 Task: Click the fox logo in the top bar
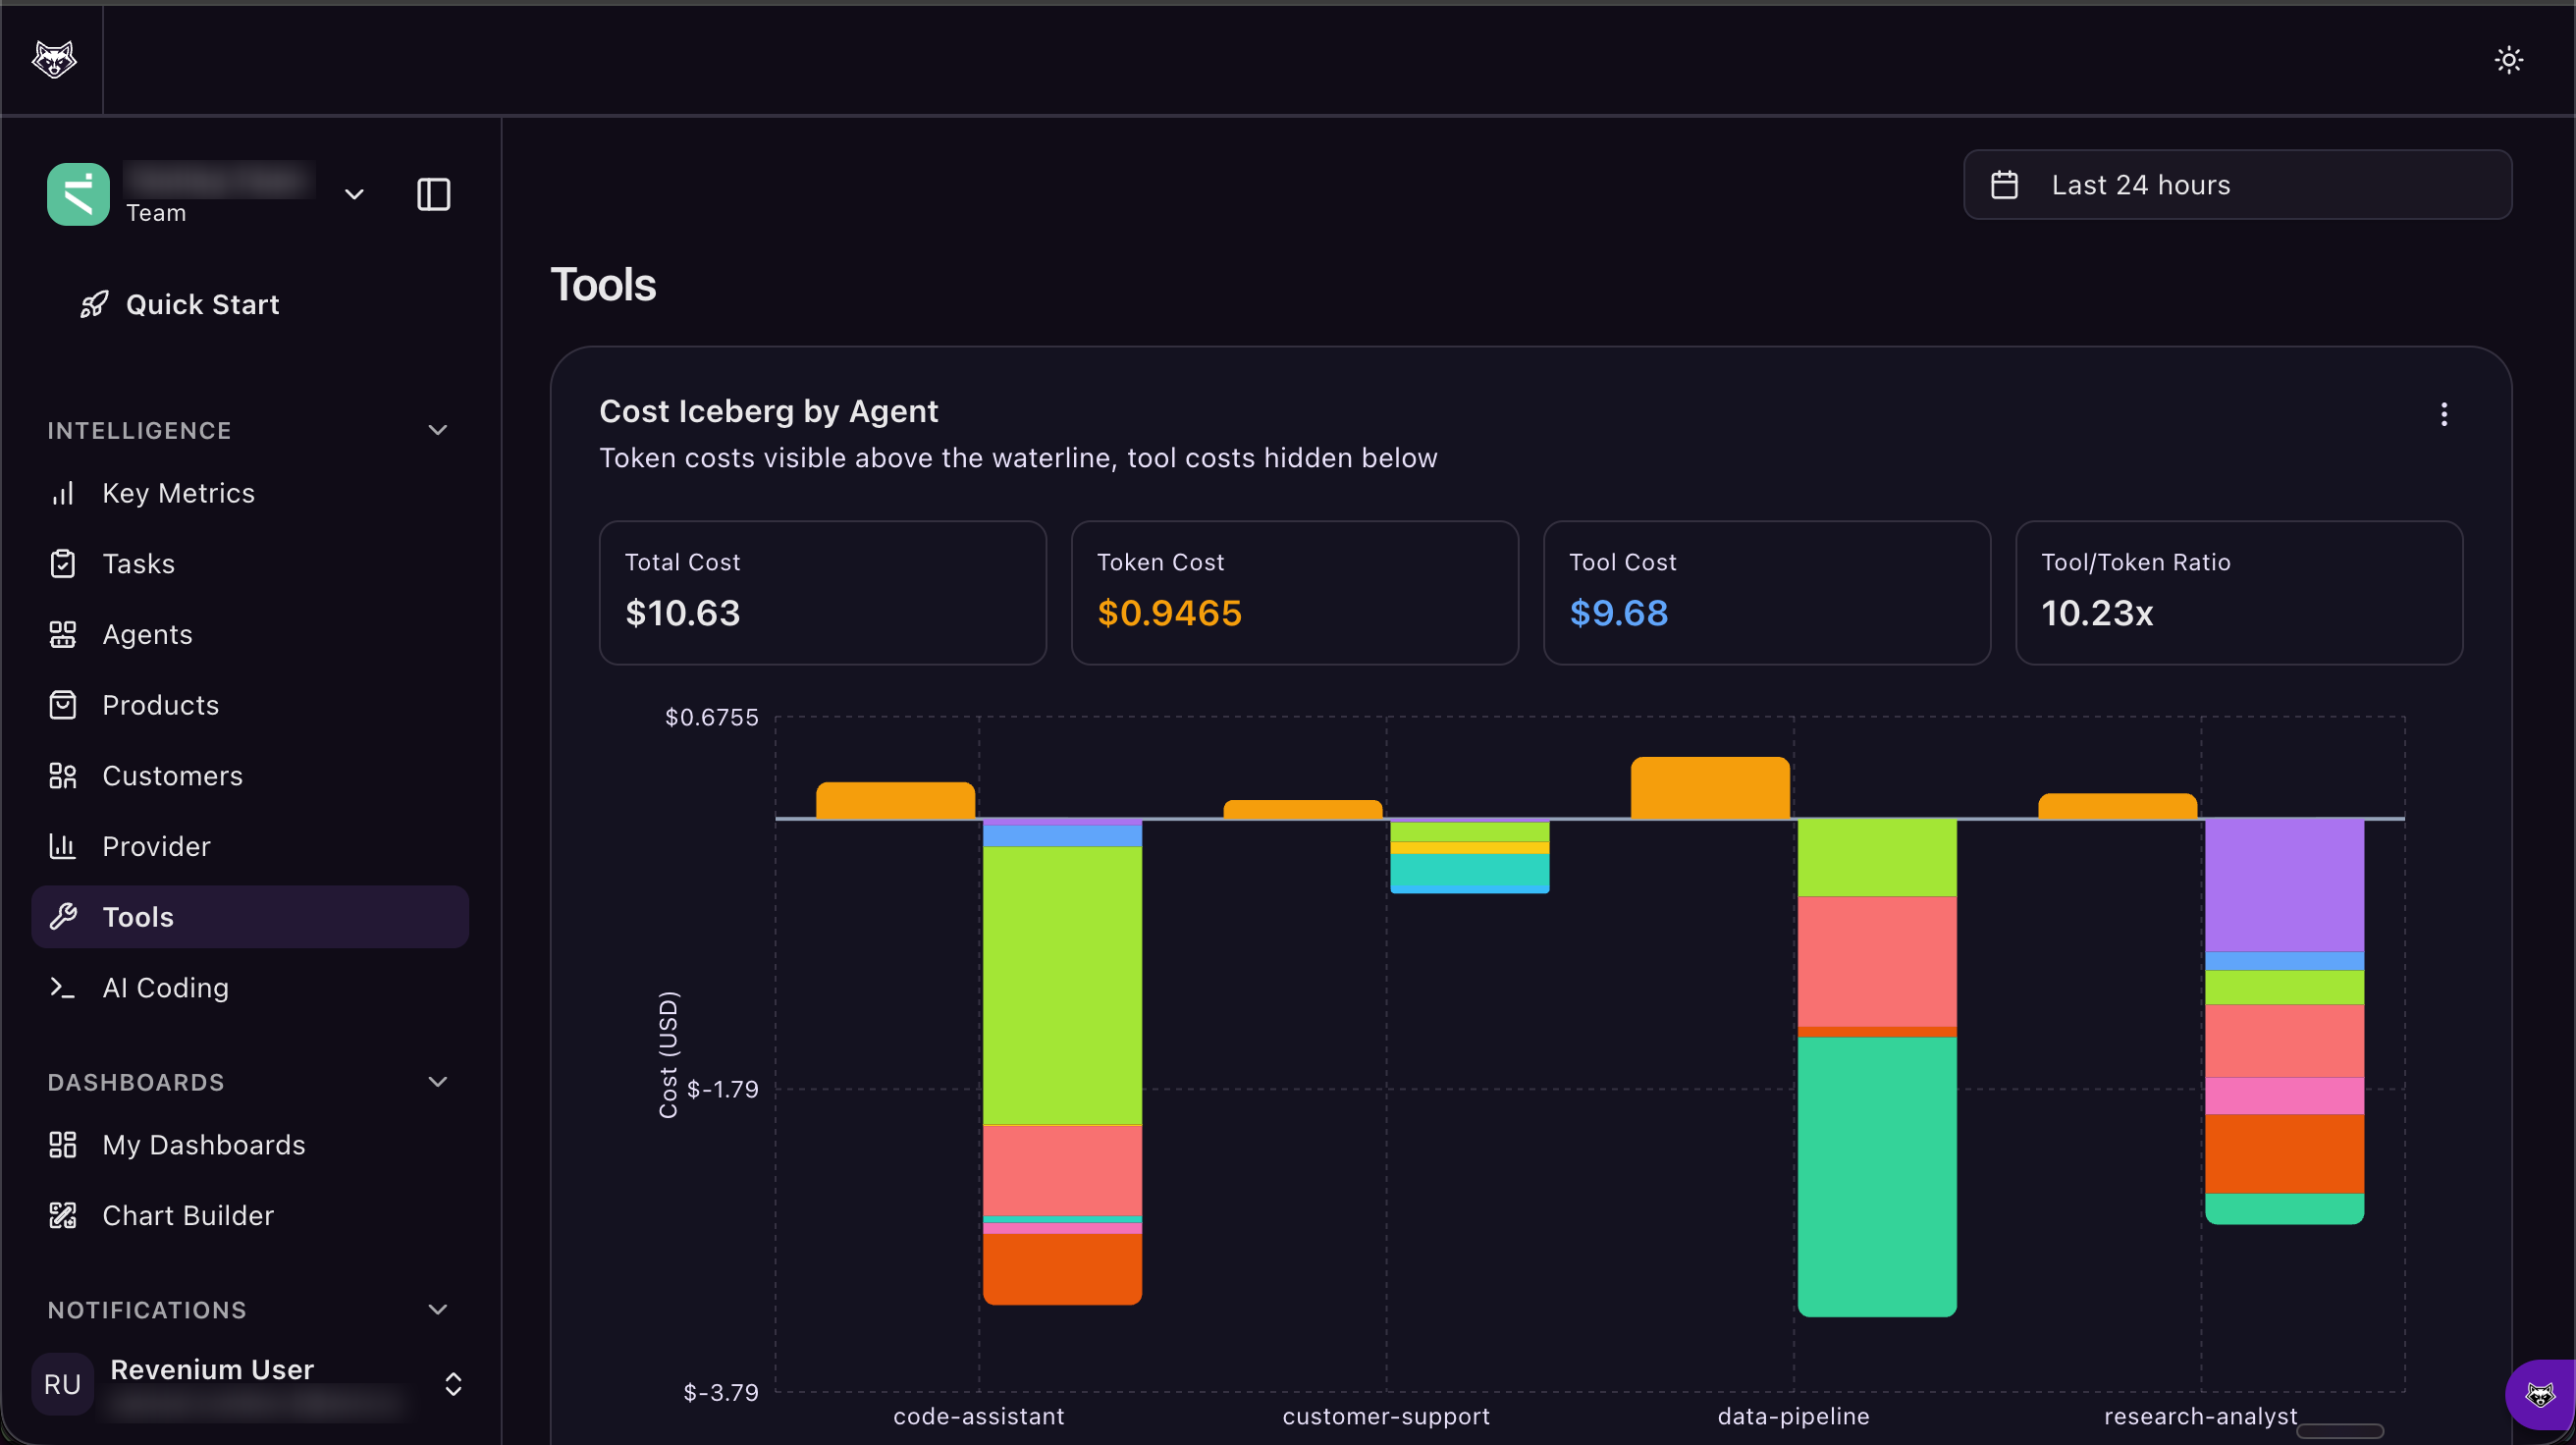point(54,59)
